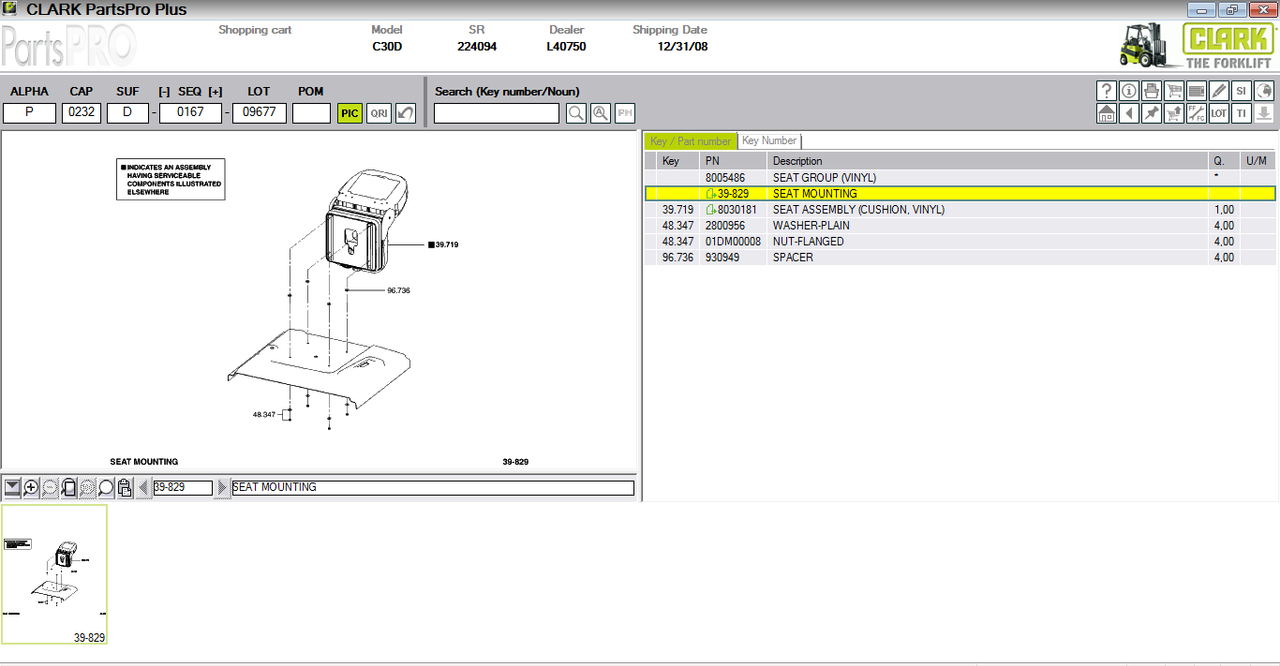Click the LOT field containing 09677

[259, 112]
